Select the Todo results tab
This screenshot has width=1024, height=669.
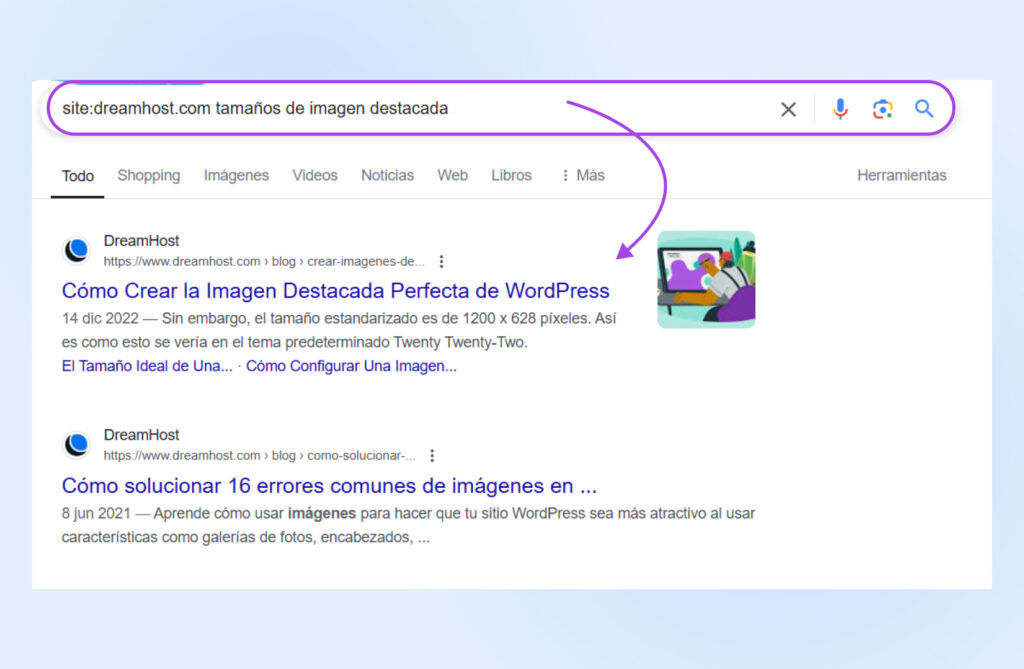78,176
